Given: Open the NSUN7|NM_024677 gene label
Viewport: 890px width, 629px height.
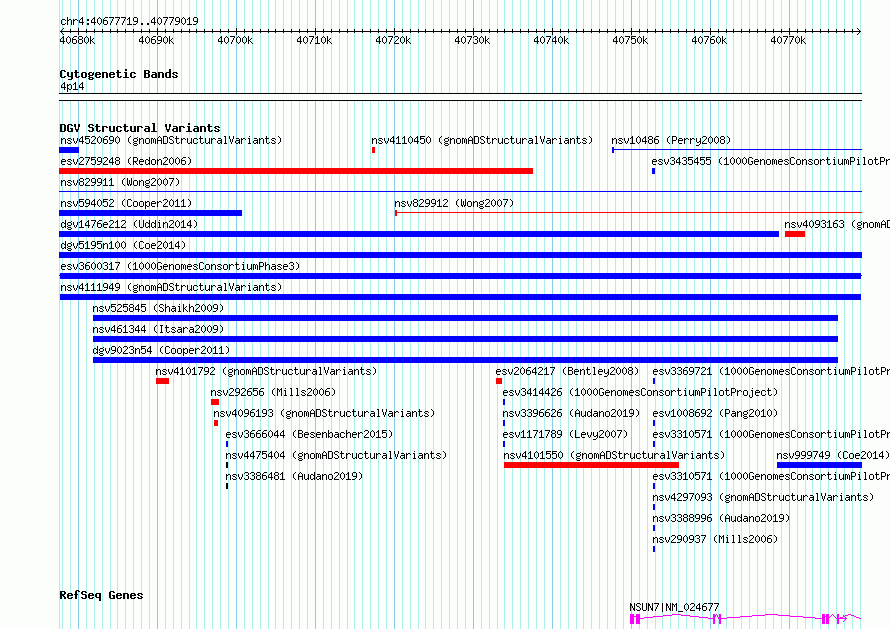Looking at the screenshot, I should coord(674,607).
